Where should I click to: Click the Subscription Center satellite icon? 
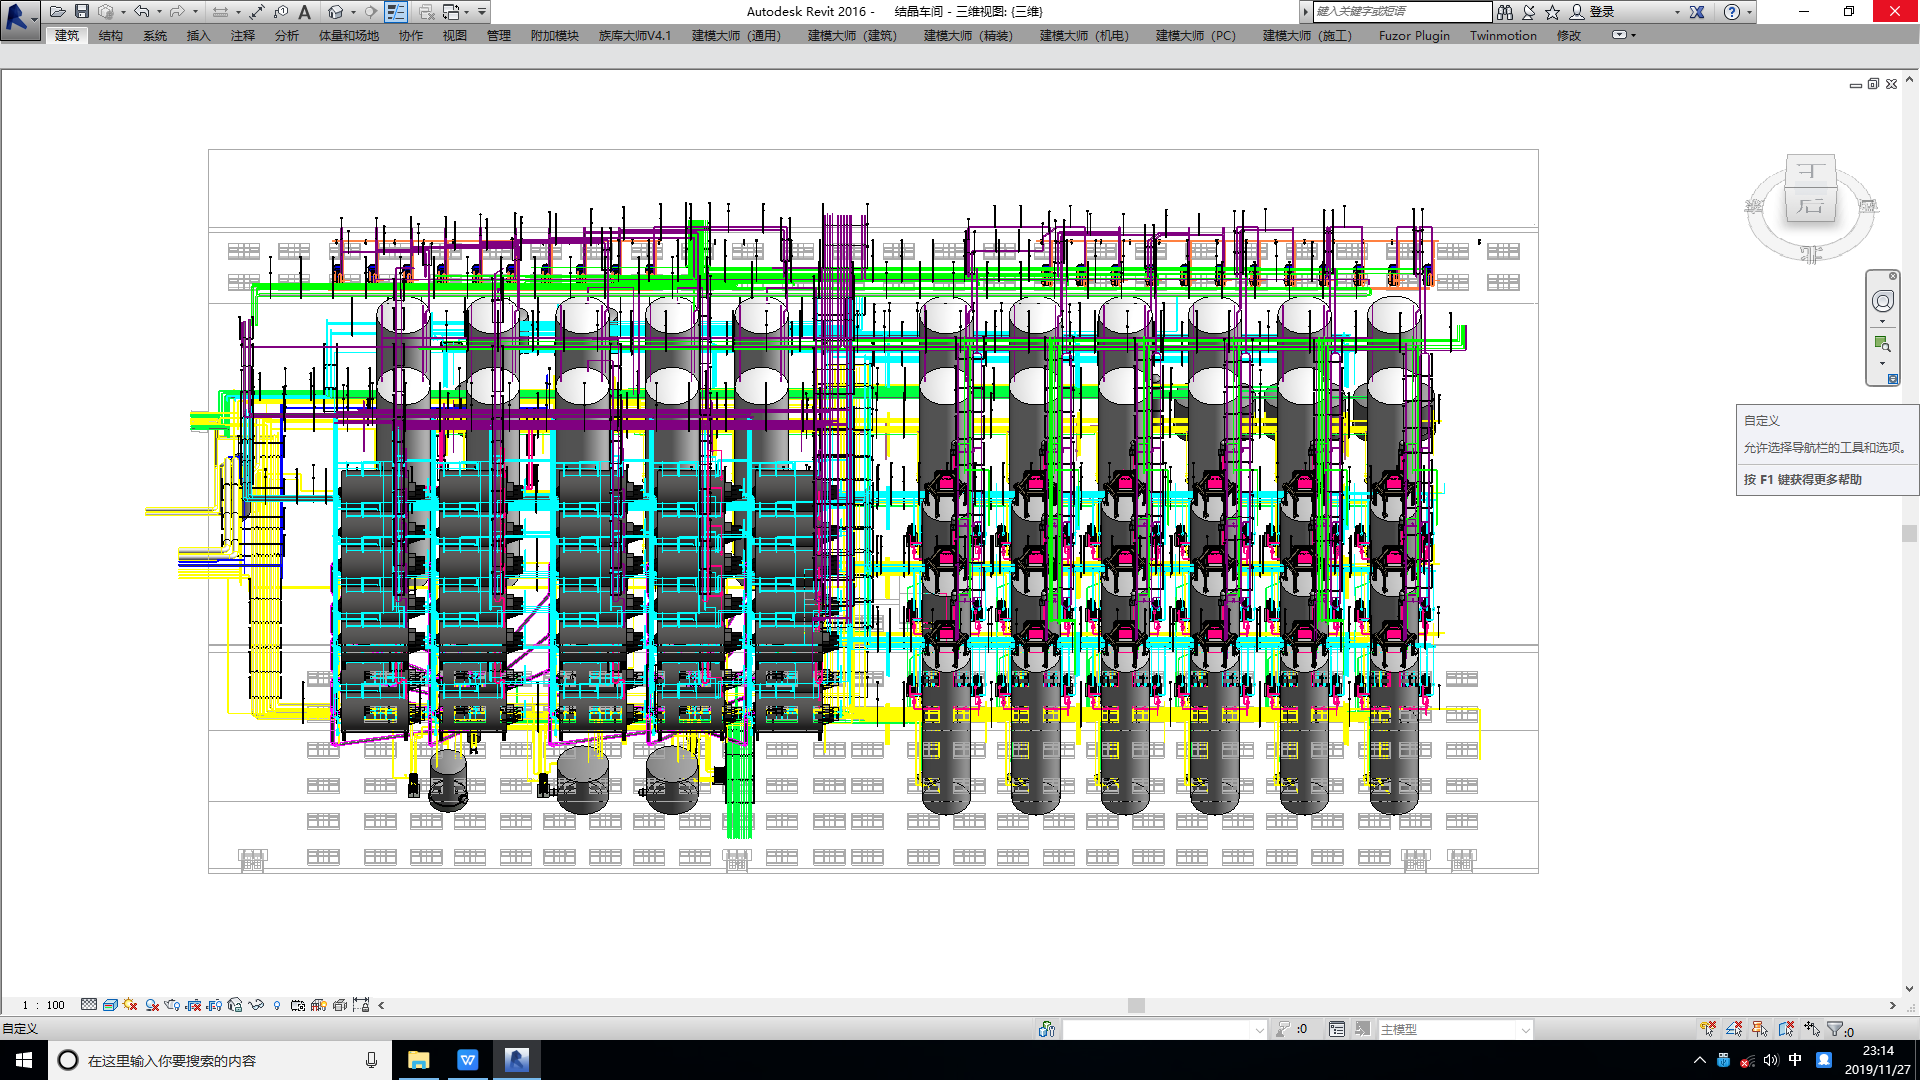click(x=1529, y=12)
